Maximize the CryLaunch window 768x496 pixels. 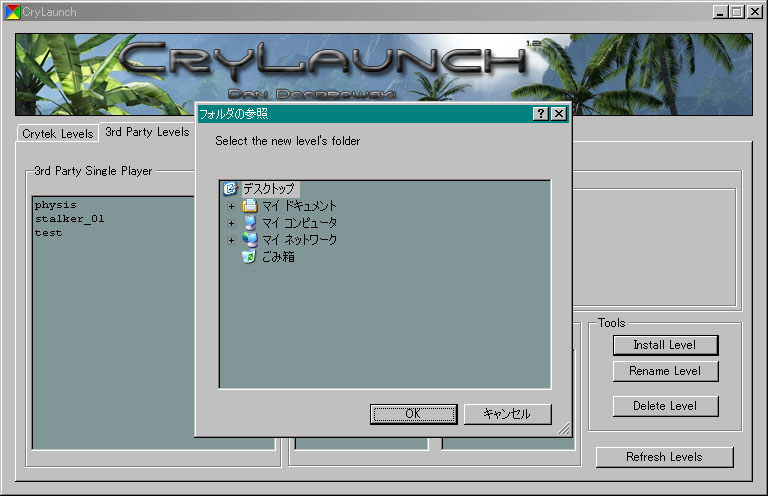736,12
